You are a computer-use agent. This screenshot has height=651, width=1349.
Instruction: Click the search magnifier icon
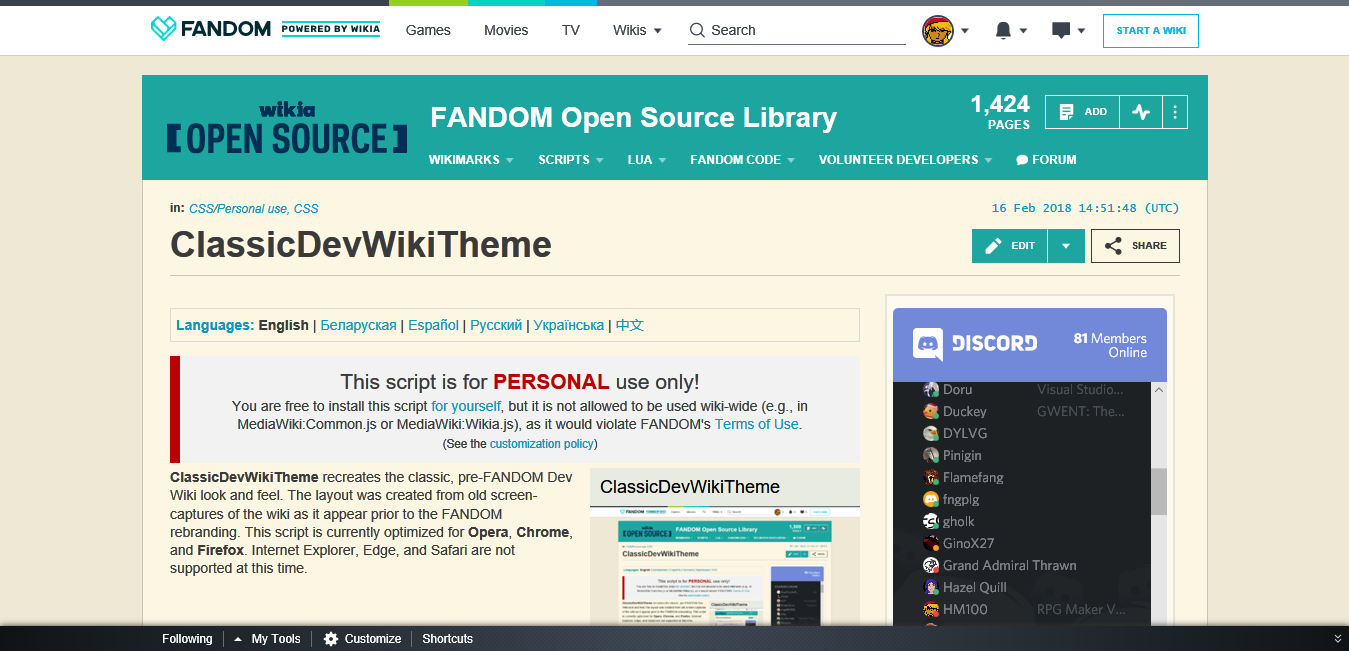point(696,30)
